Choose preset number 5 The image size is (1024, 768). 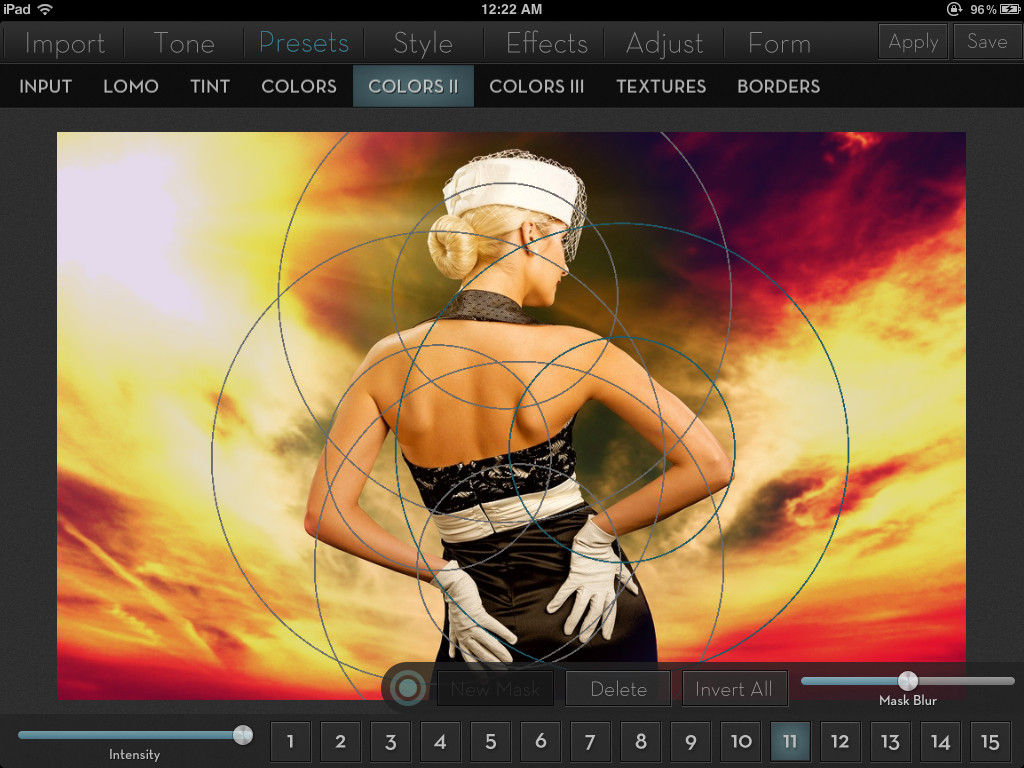(490, 741)
